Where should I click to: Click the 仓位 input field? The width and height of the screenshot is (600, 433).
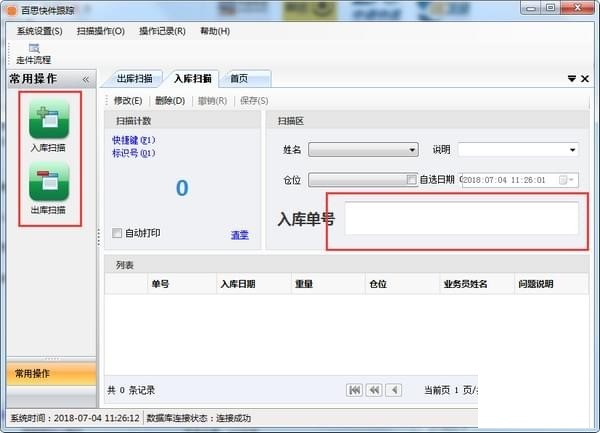[x=362, y=180]
